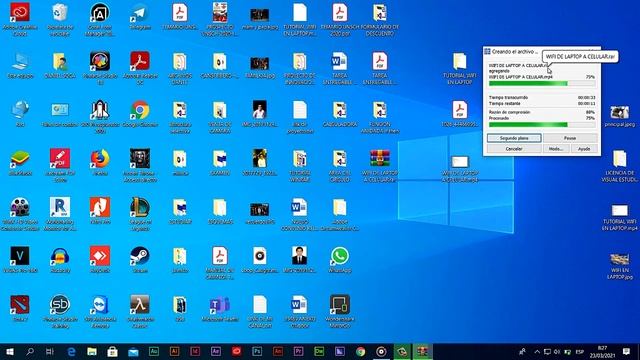Open Premiere Pro from the taskbar
Viewport: 640px width, 360px height.
(x=298, y=351)
